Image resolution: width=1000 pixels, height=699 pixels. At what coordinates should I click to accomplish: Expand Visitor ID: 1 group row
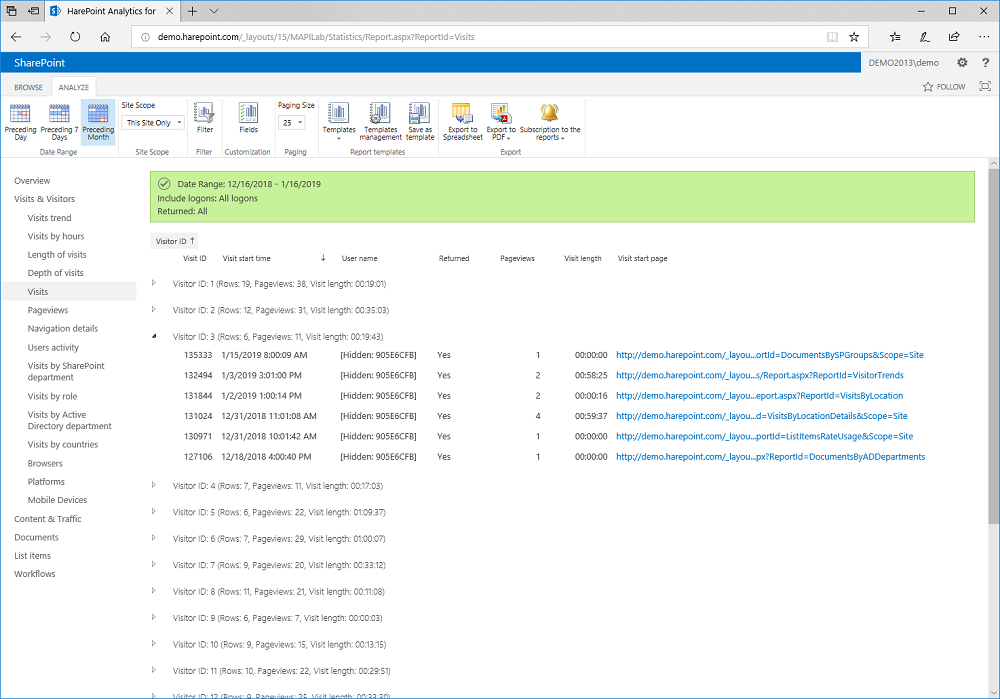tap(154, 283)
